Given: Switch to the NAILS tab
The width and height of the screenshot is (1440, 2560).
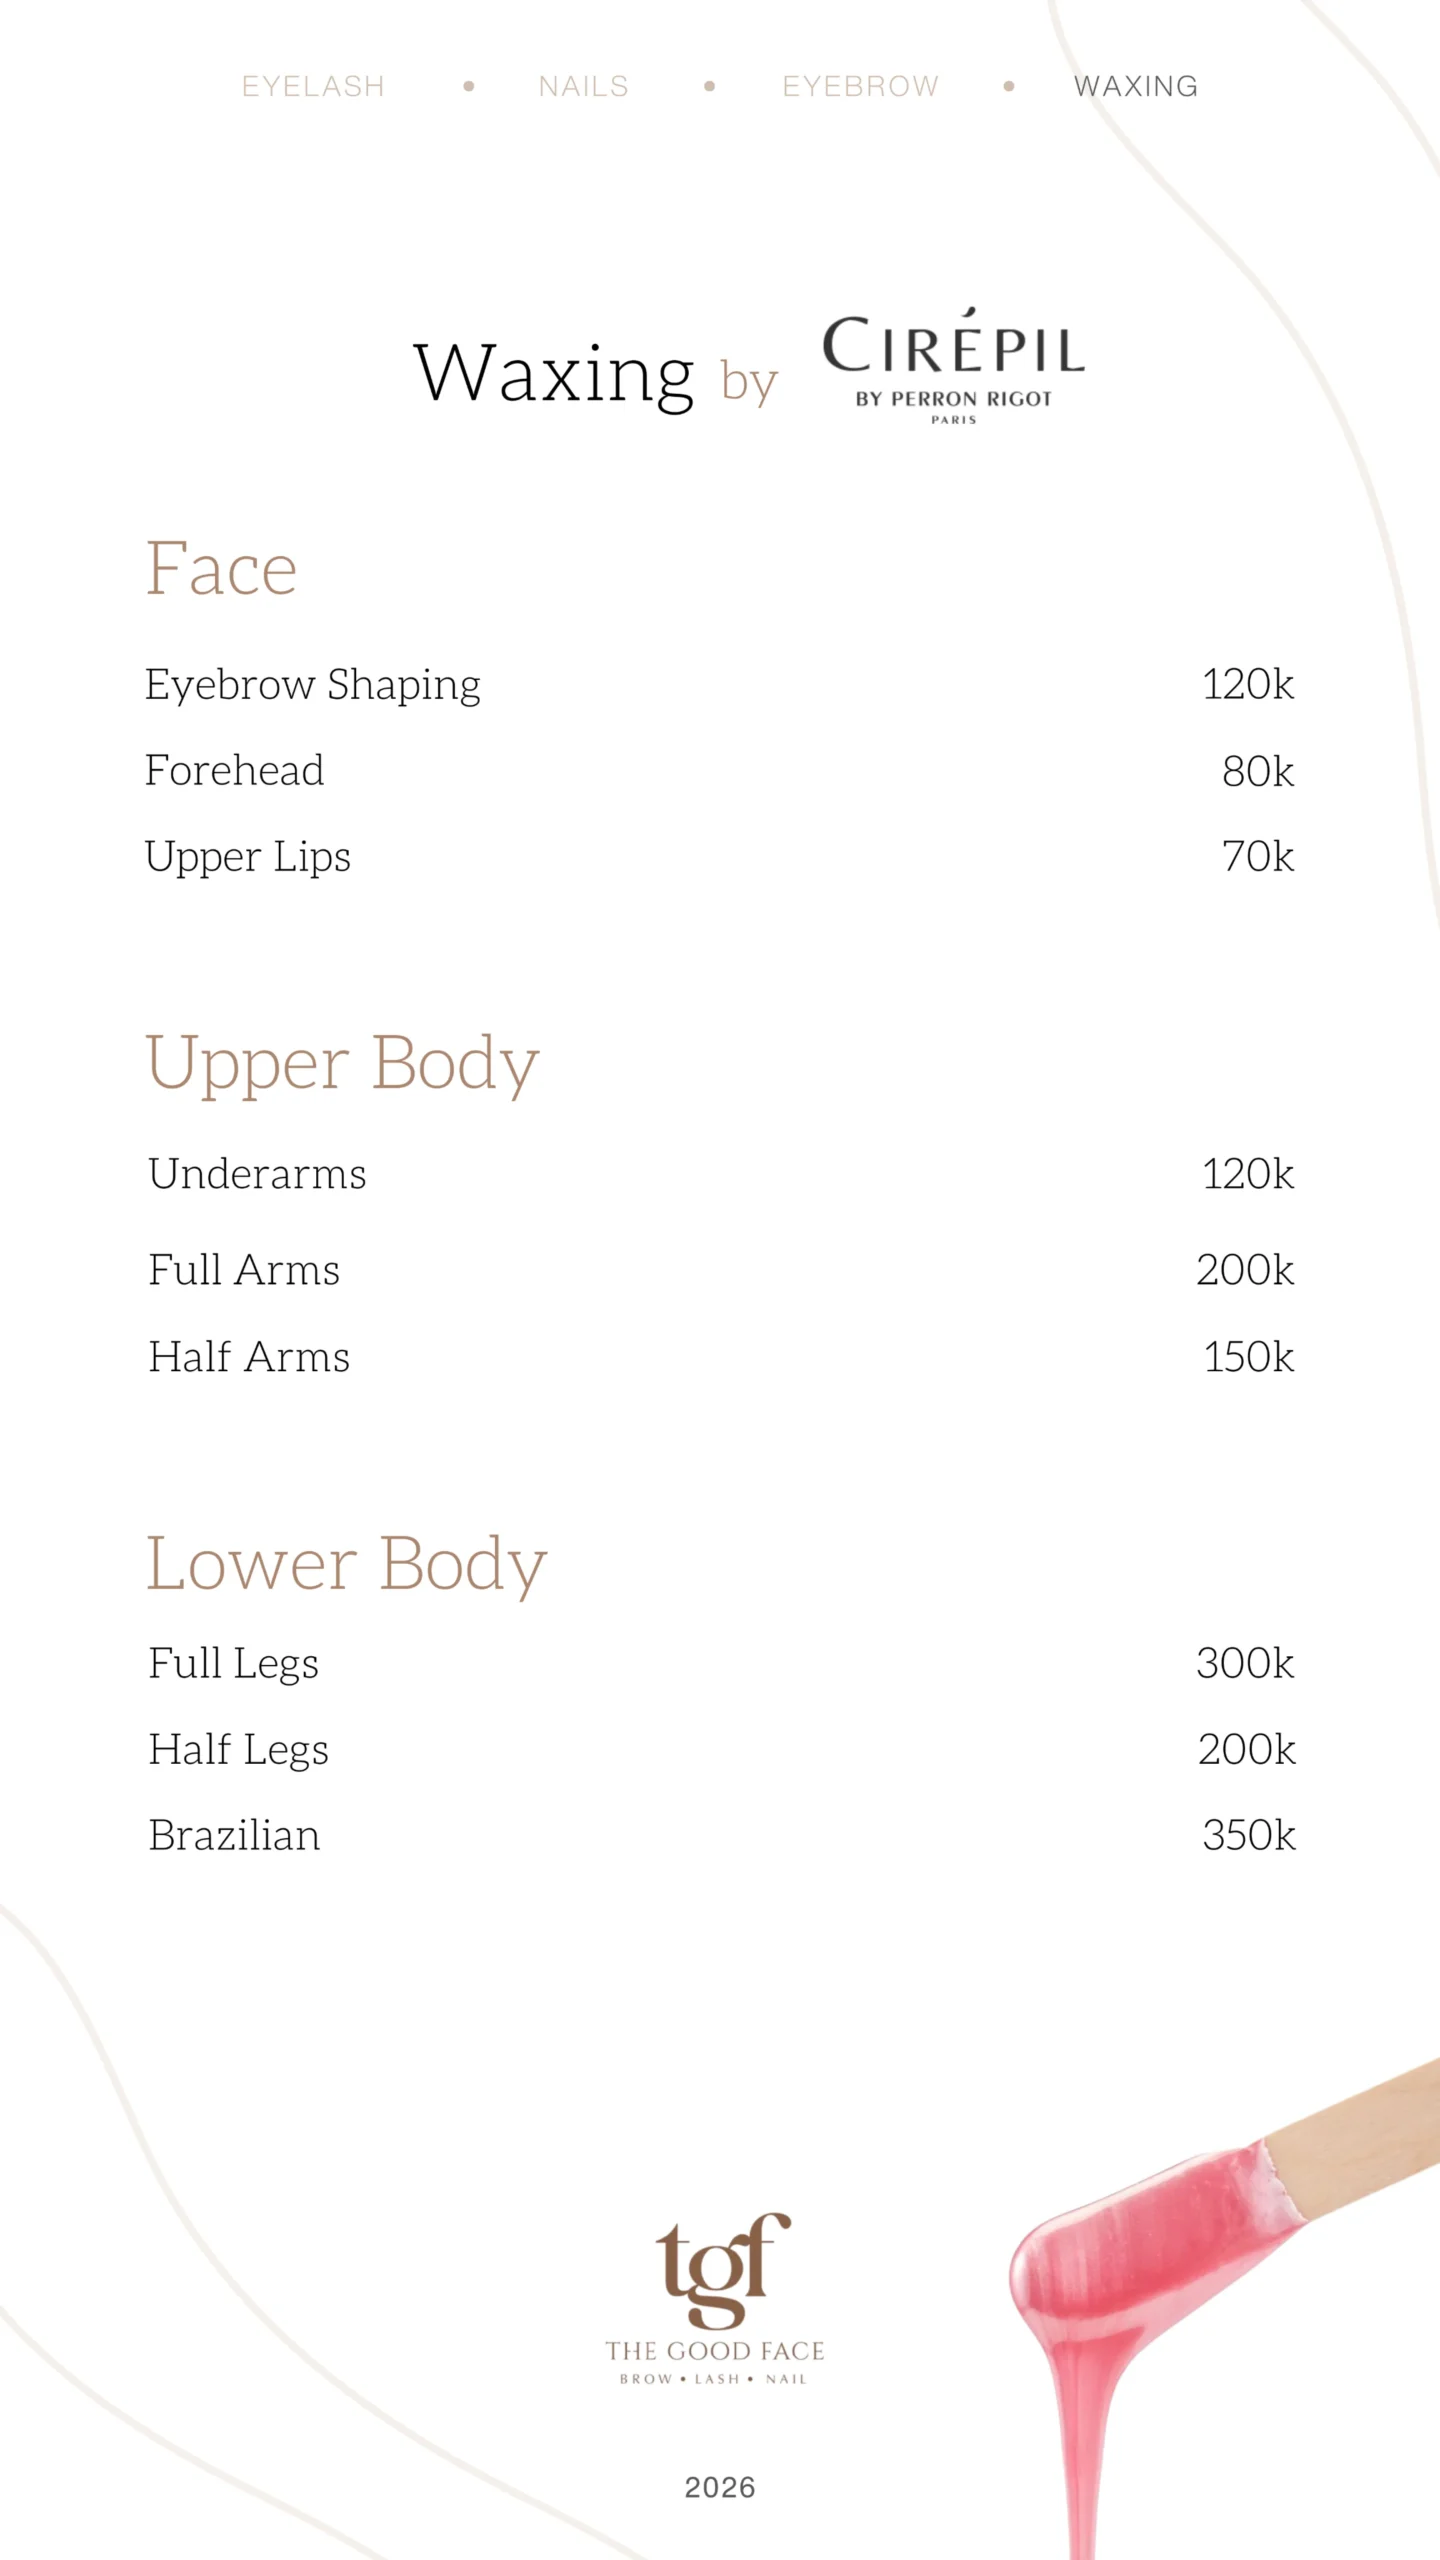Looking at the screenshot, I should tap(583, 87).
